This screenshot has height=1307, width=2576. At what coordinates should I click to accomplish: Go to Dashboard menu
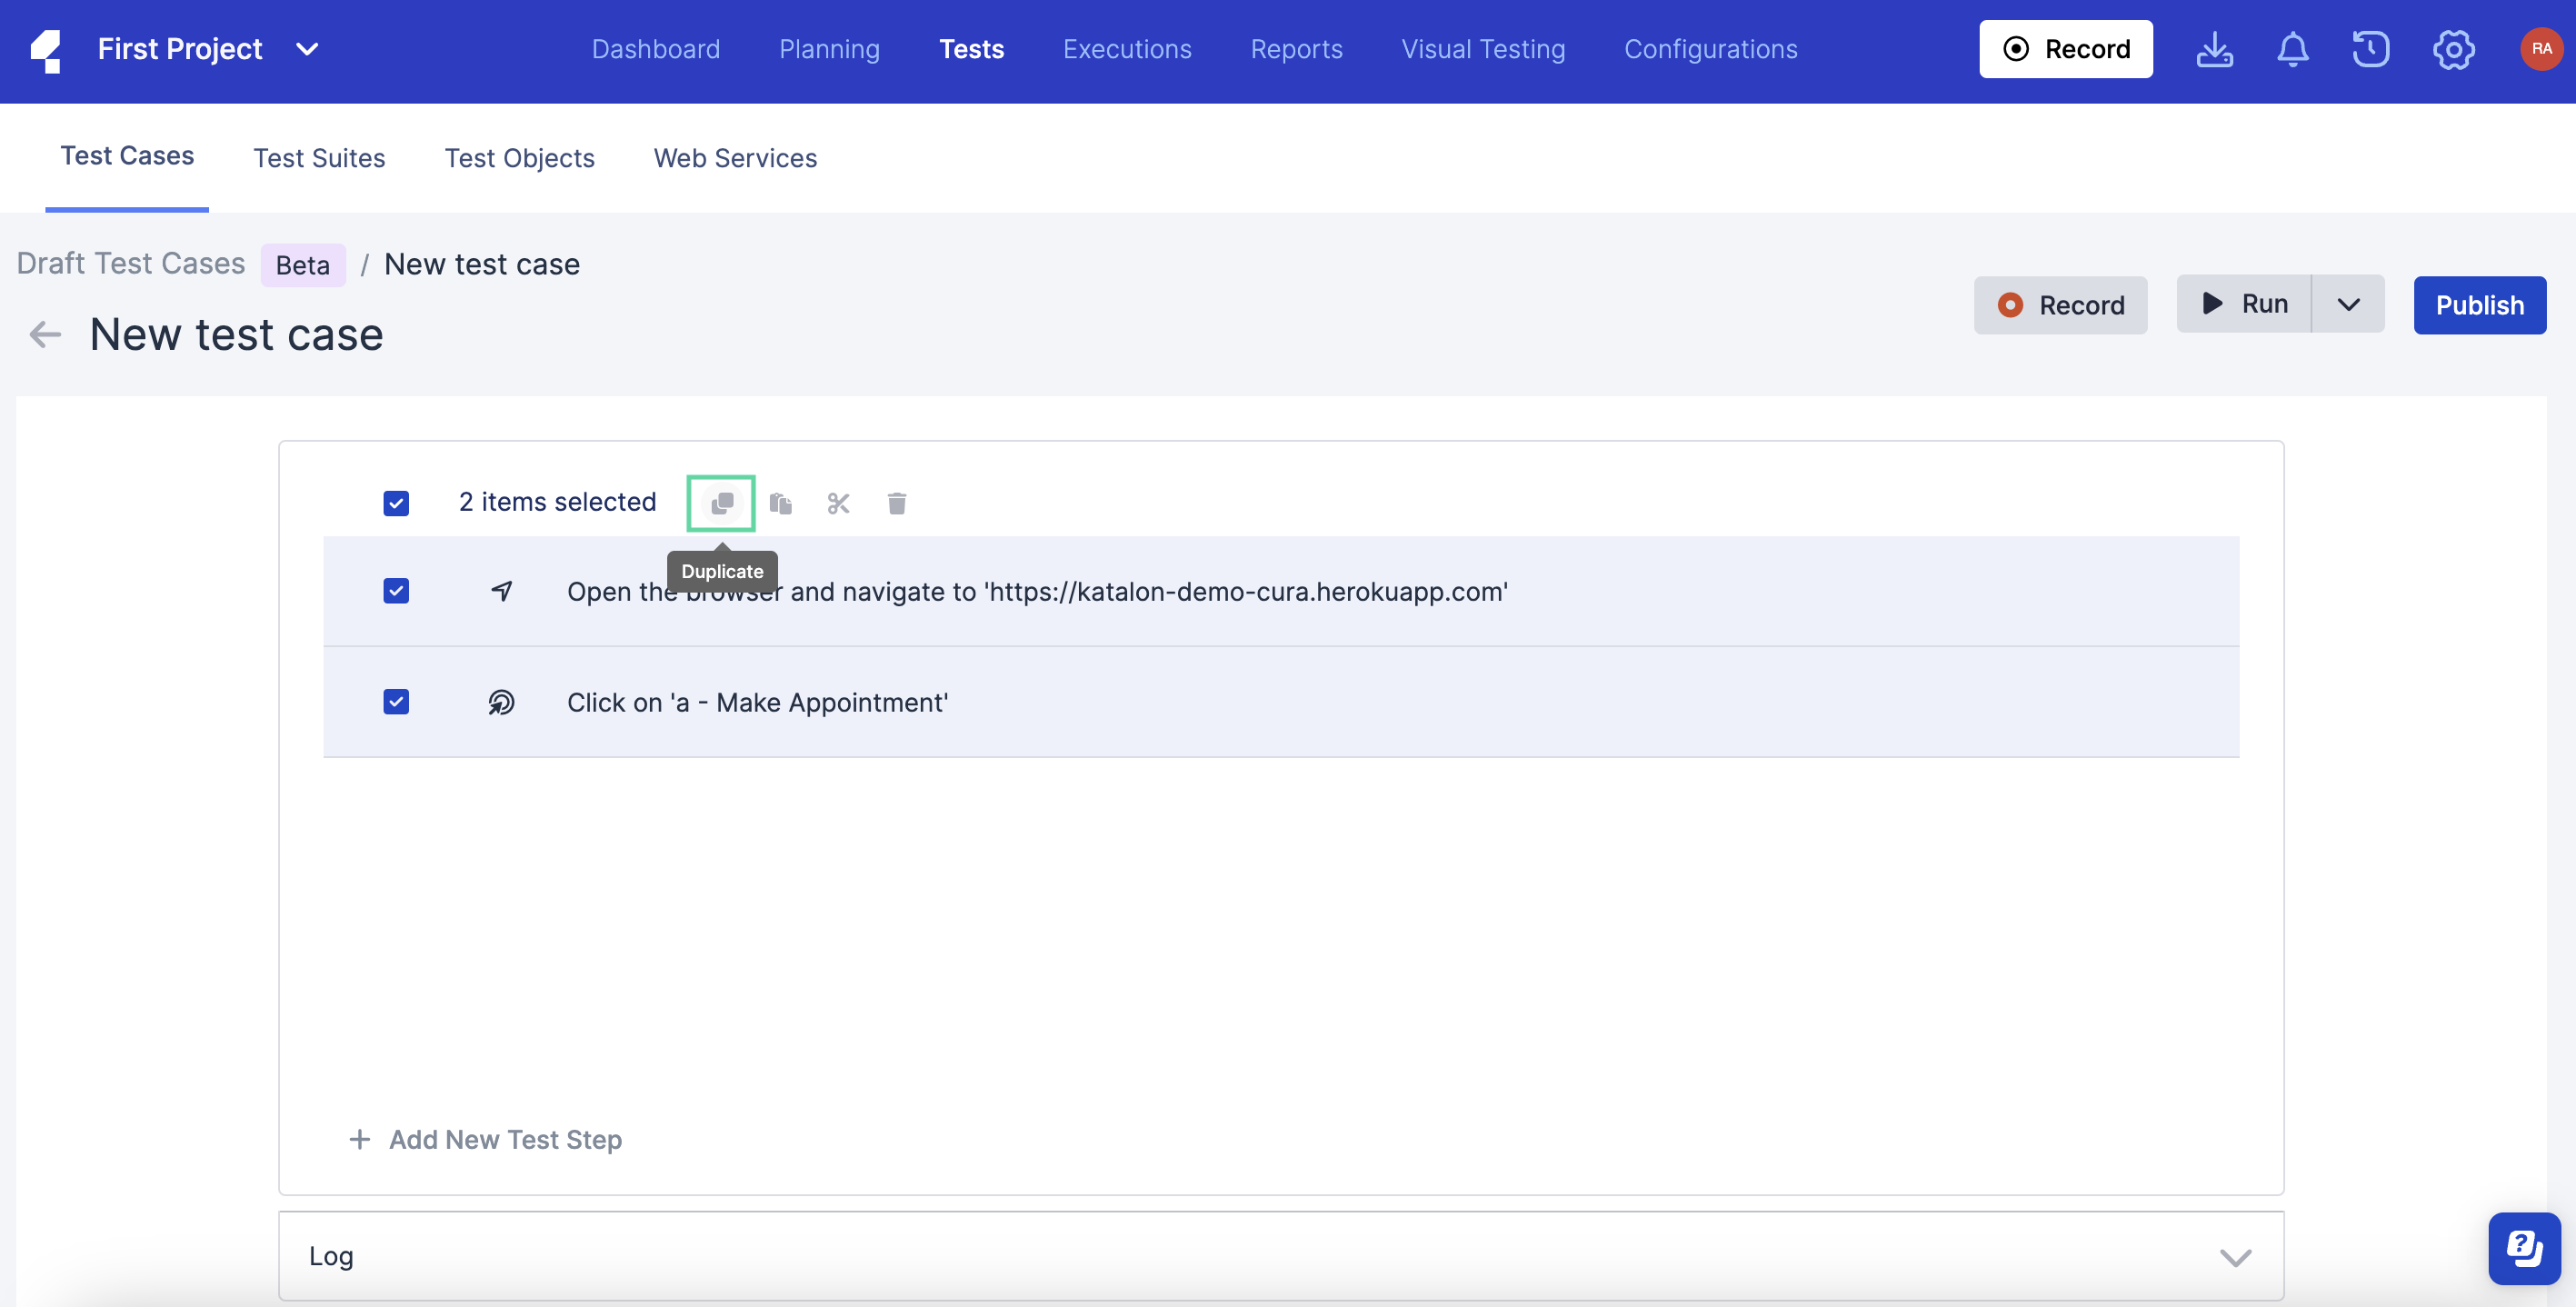pos(655,49)
